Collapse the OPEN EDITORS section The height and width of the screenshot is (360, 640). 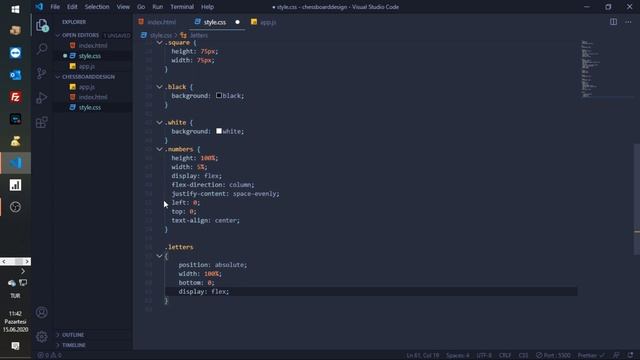(58, 36)
